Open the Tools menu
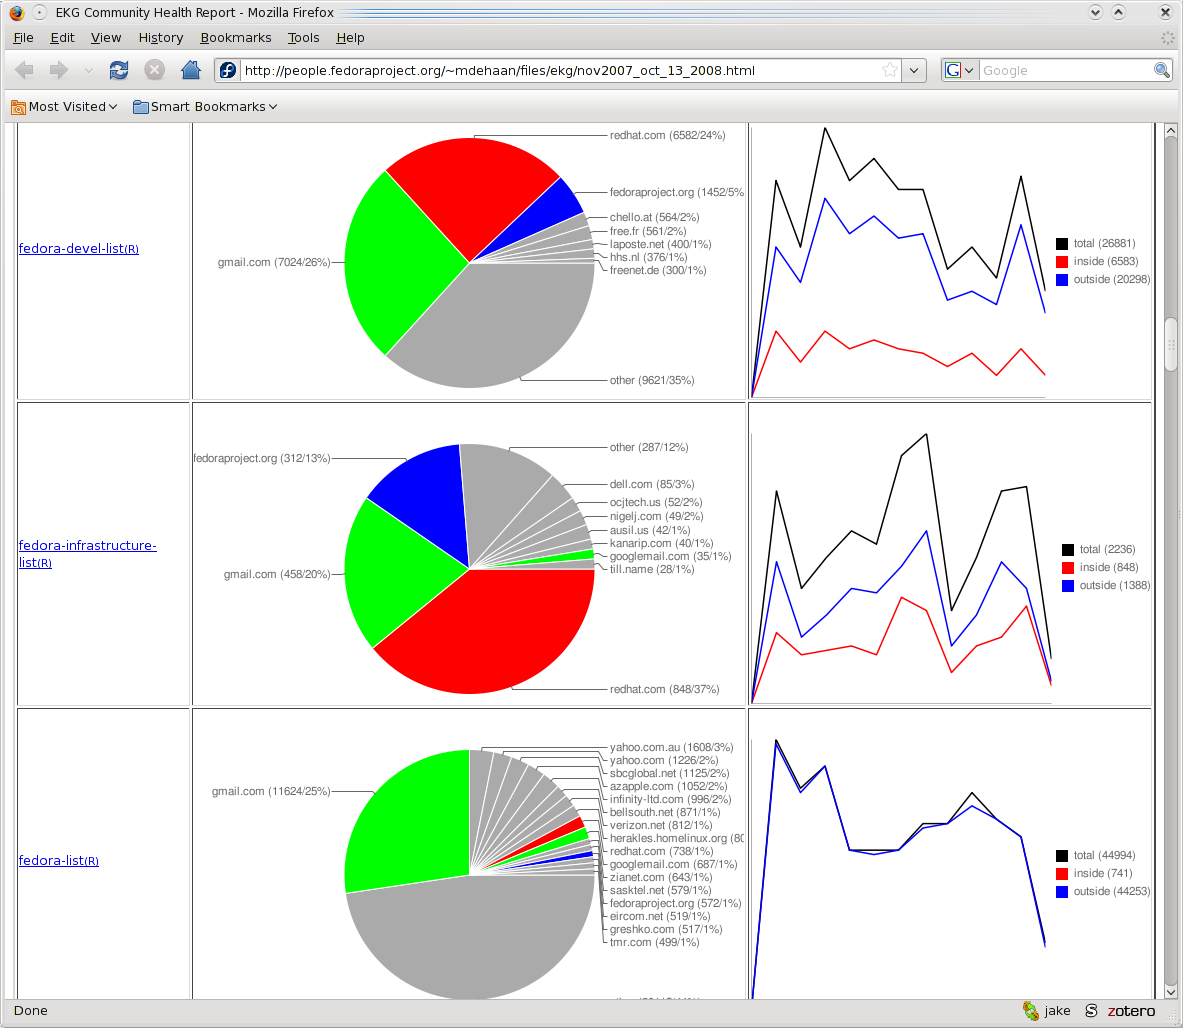Screen dimensions: 1183x1028 pos(303,38)
